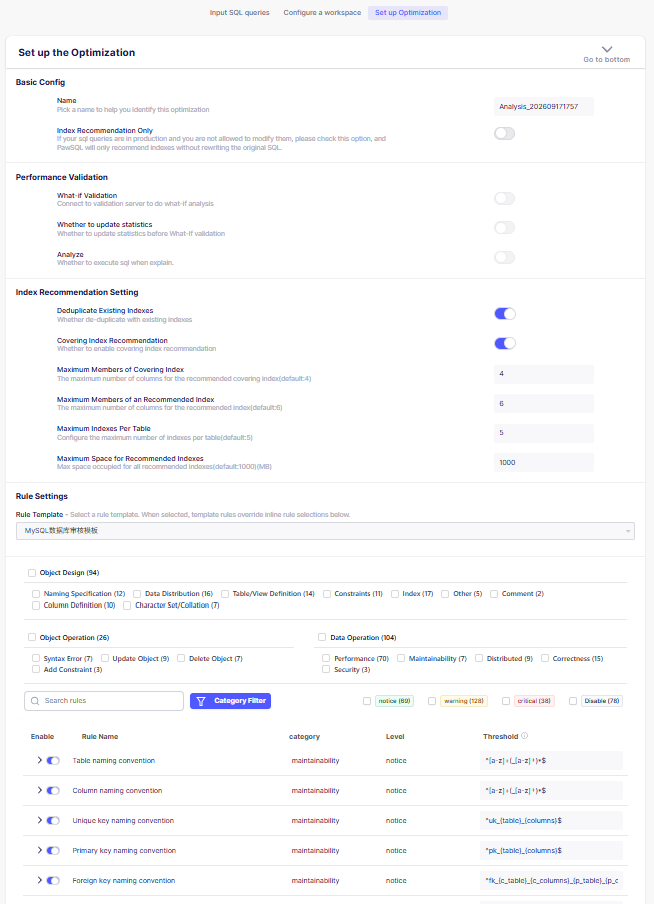This screenshot has height=904, width=654.
Task: Disable Foreign key naming convention toggle
Action: (x=53, y=880)
